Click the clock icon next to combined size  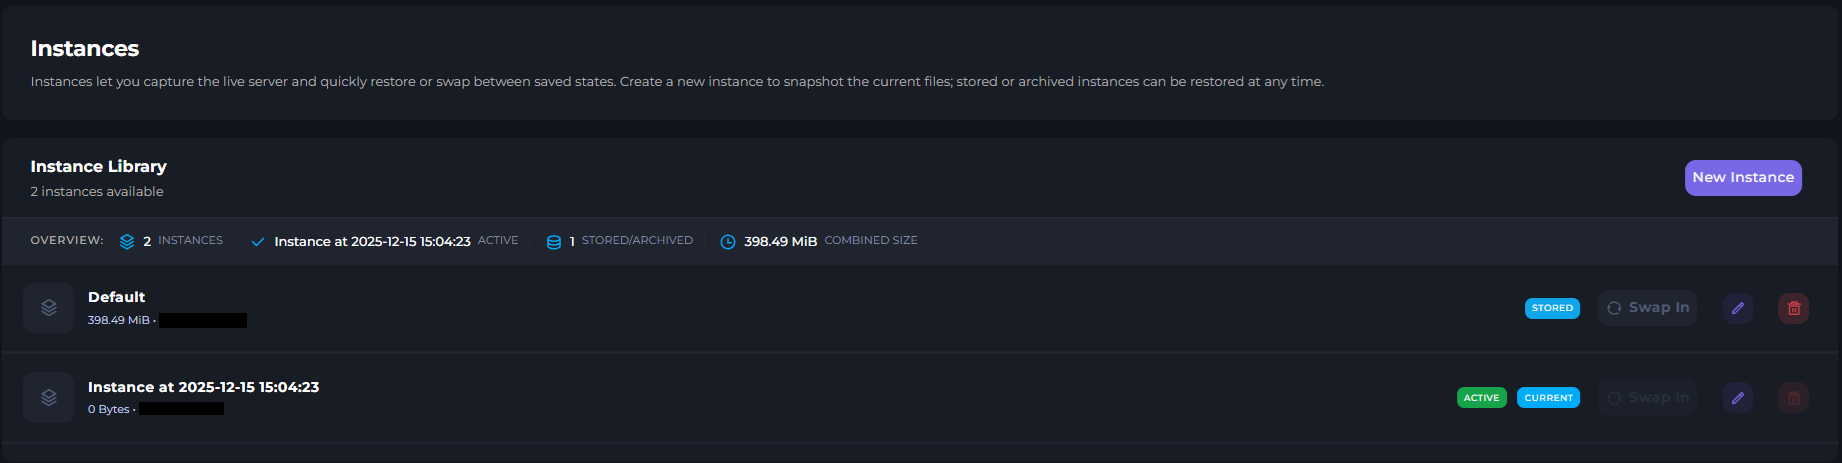click(x=728, y=242)
